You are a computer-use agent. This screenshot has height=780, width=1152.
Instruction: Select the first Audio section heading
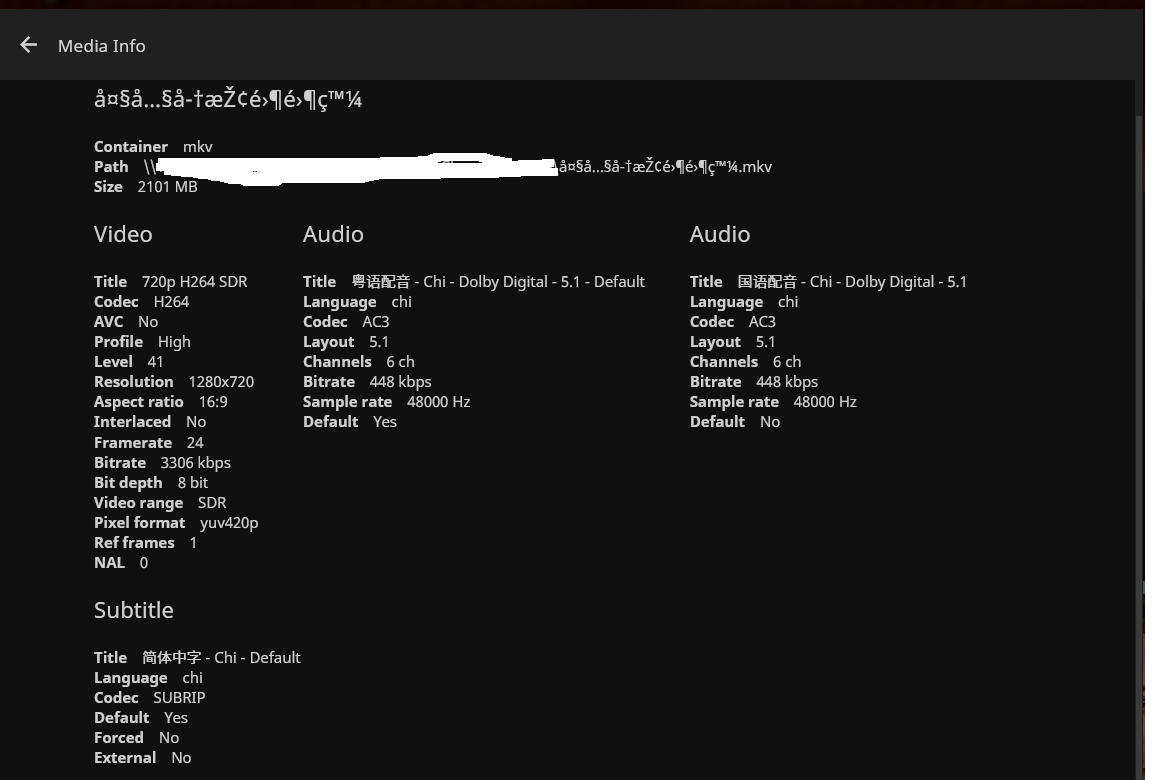pyautogui.click(x=334, y=234)
